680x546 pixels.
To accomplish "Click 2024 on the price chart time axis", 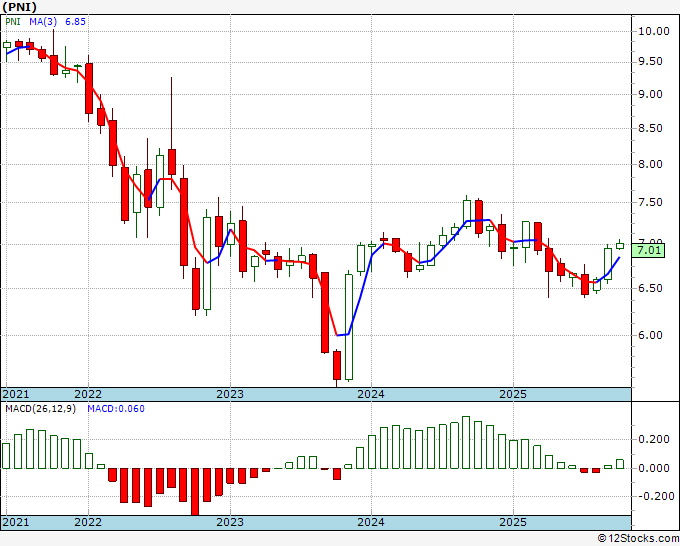I will pyautogui.click(x=371, y=394).
